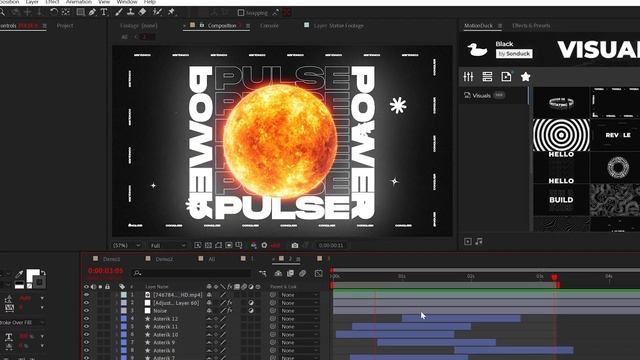Image resolution: width=640 pixels, height=360 pixels.
Task: Open the MotionDuck sliders settings icon
Action: pos(468,76)
